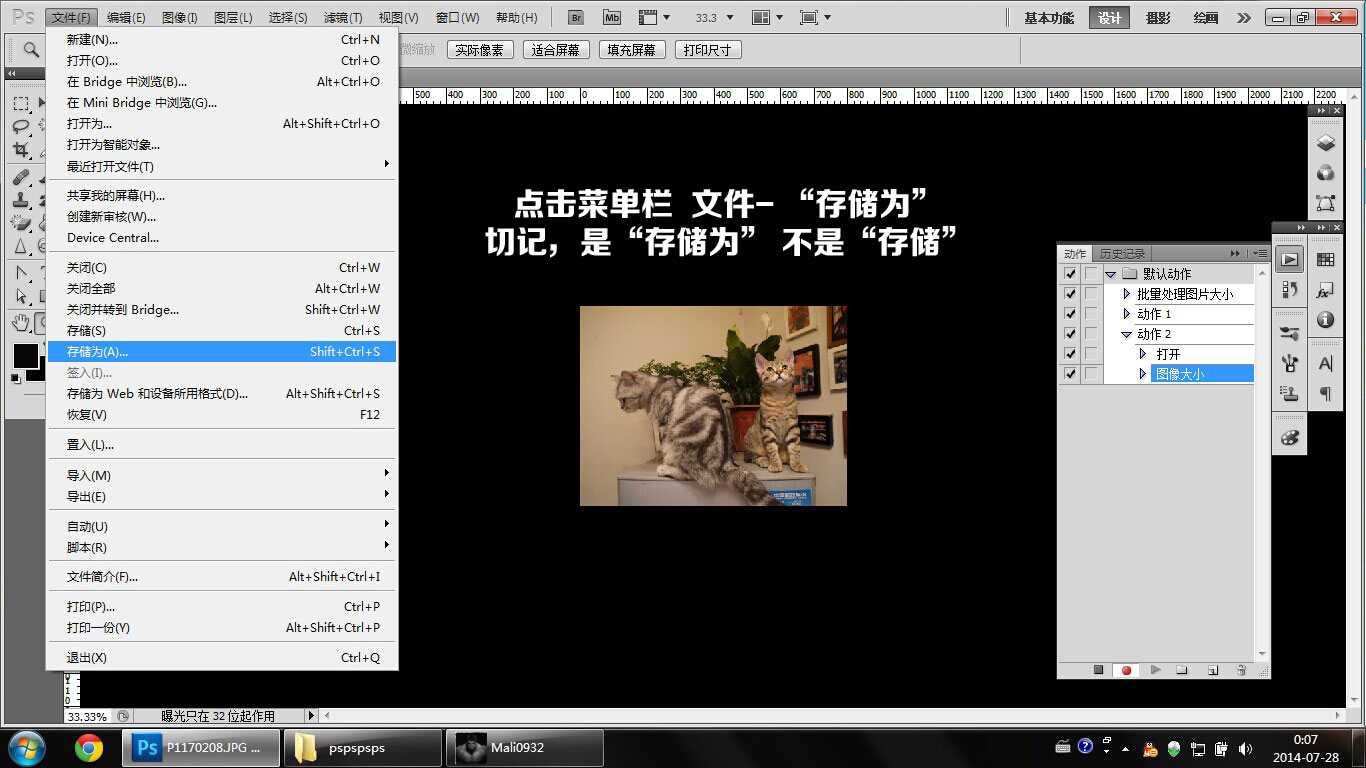Open the Styles fx panel icon

click(x=1325, y=291)
